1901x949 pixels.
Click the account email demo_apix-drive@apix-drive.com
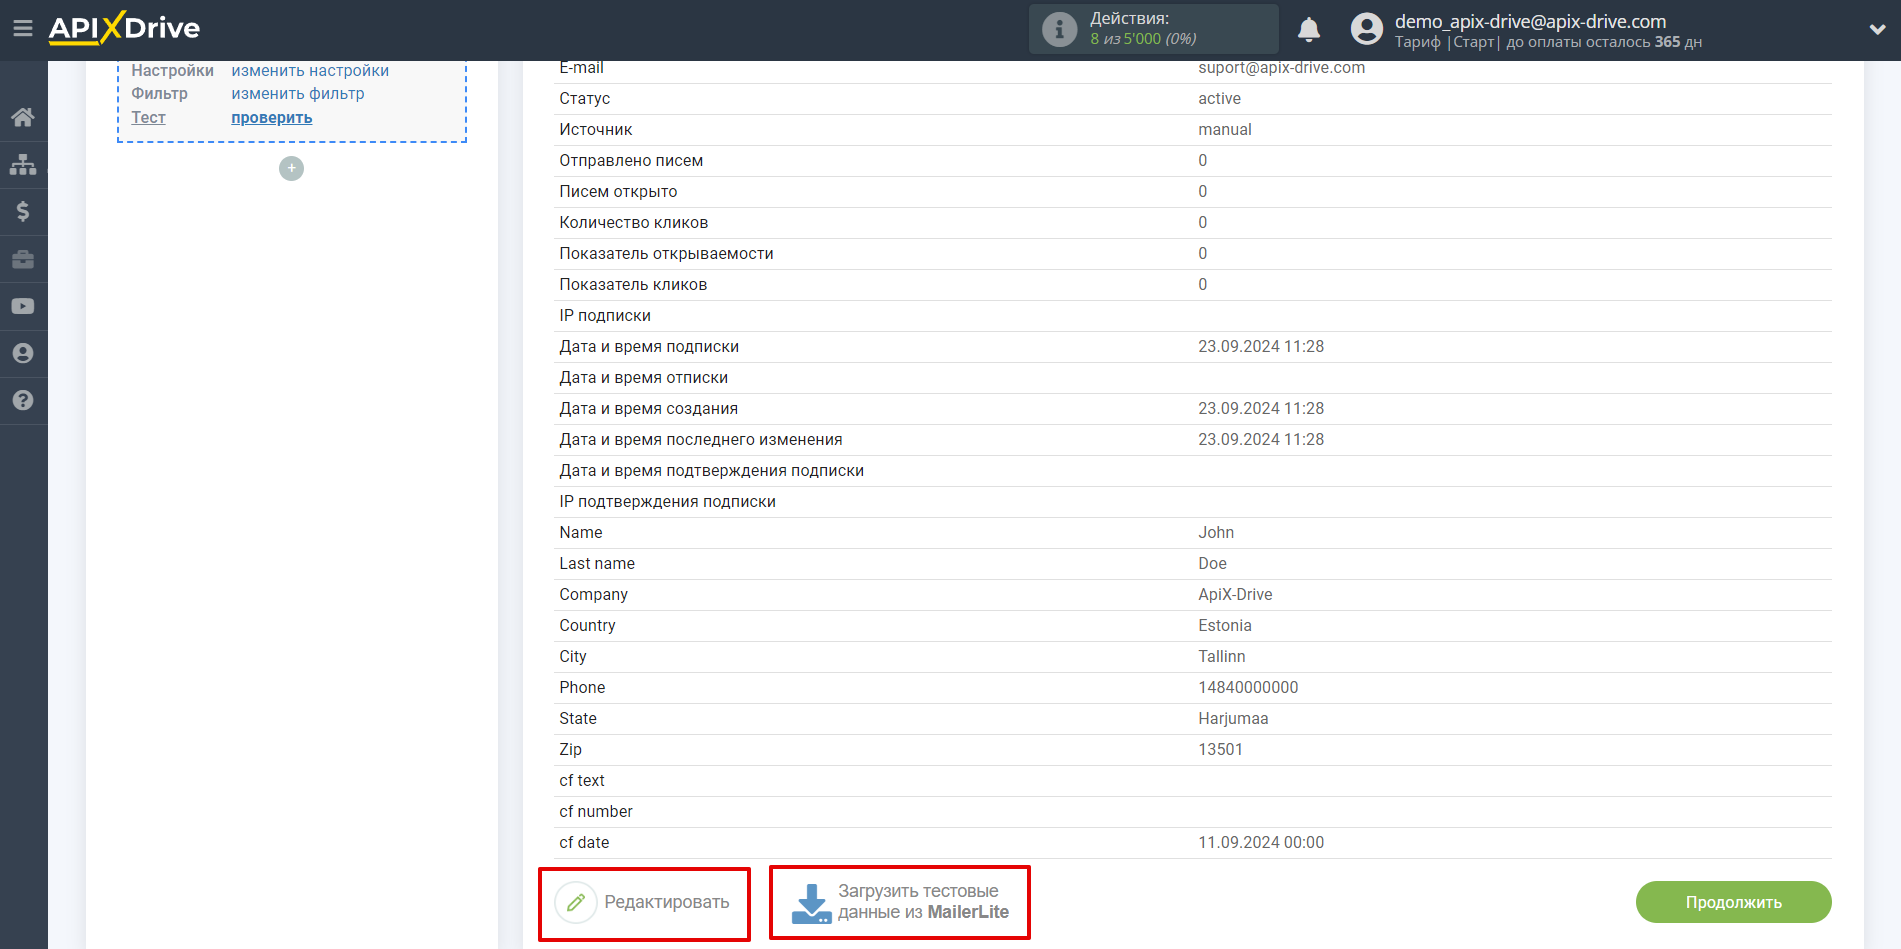click(1530, 21)
